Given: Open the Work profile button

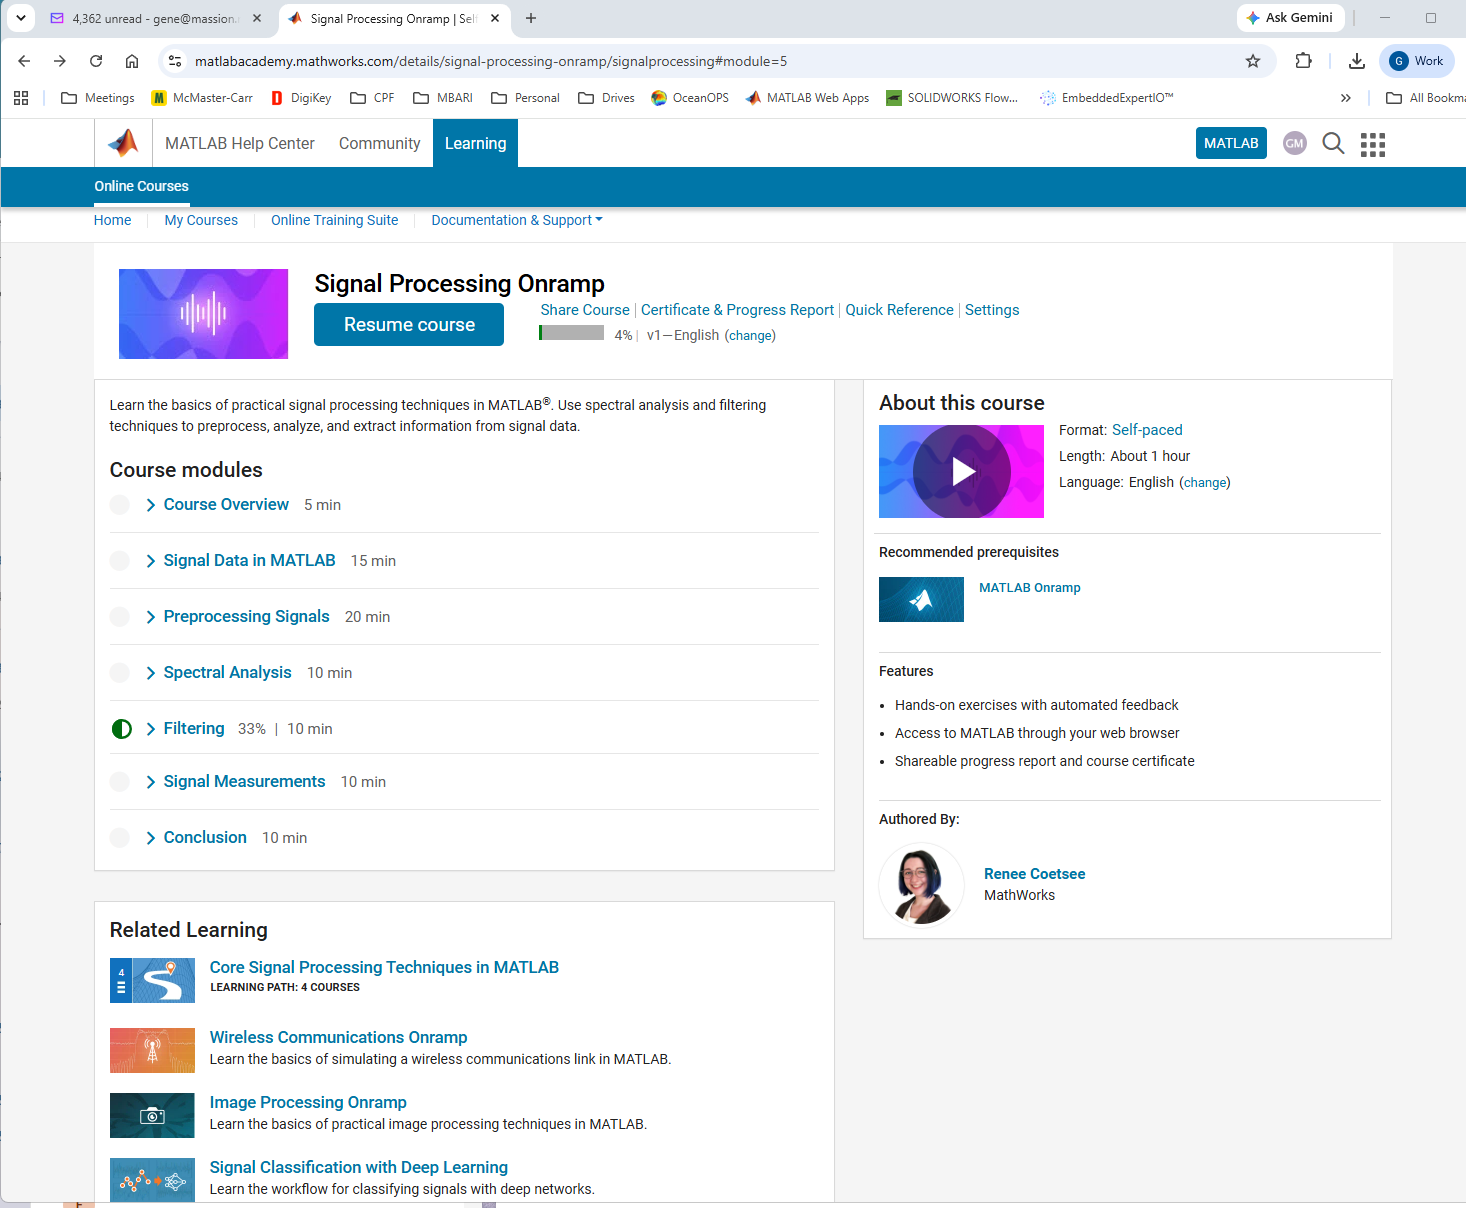Looking at the screenshot, I should point(1417,61).
